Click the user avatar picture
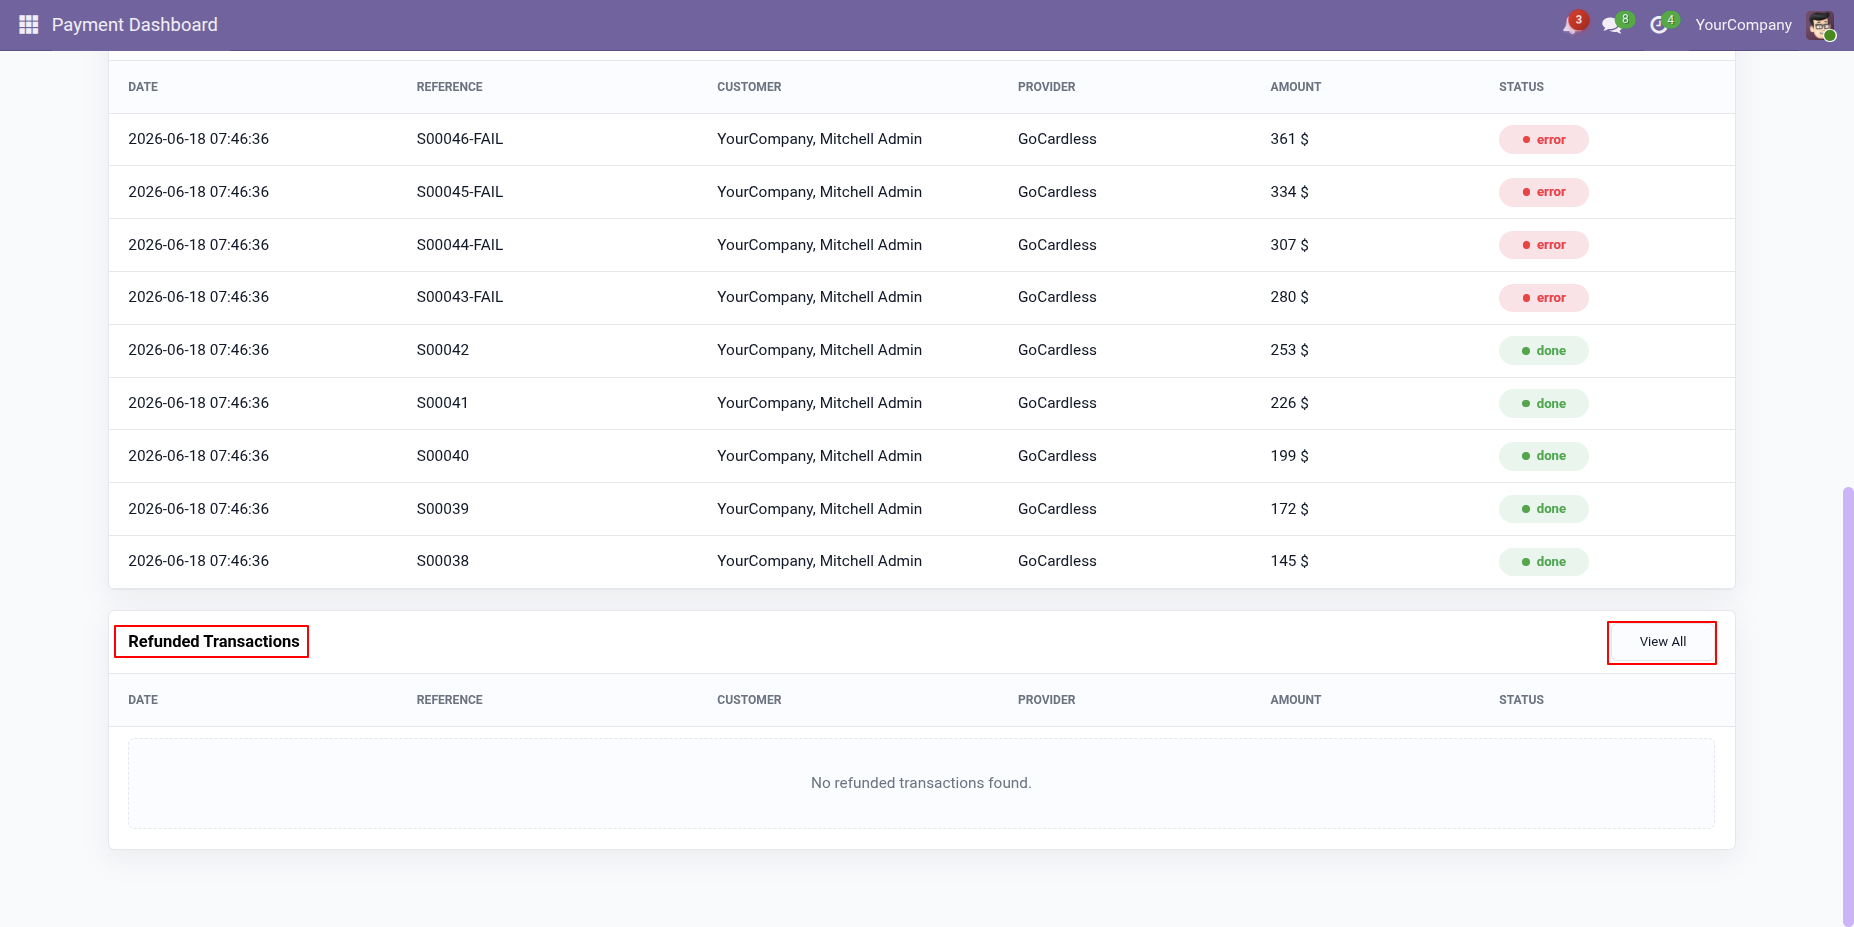 [1820, 25]
